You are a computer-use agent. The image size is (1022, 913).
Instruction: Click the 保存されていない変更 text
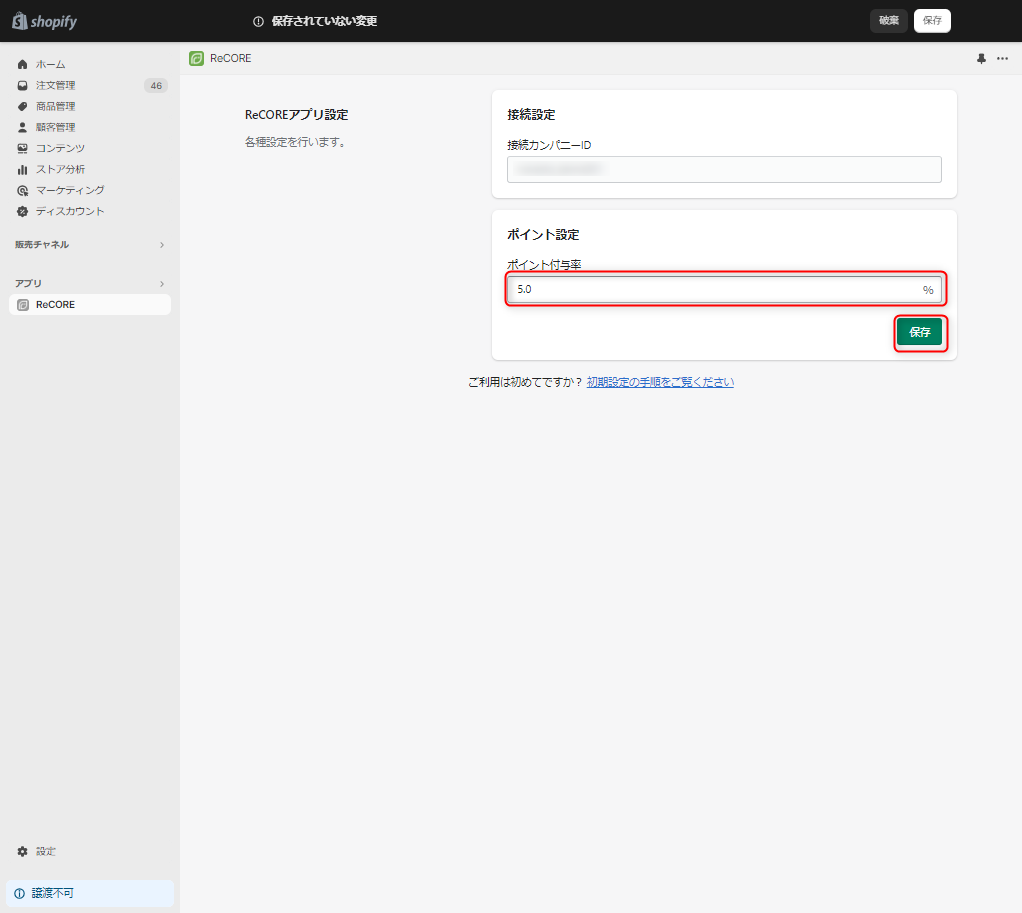(x=324, y=21)
